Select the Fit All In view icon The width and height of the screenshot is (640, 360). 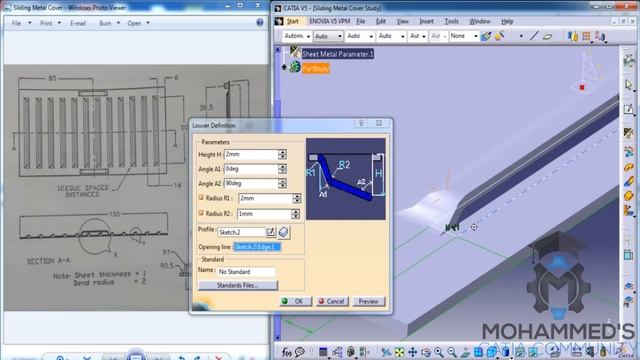(400, 352)
